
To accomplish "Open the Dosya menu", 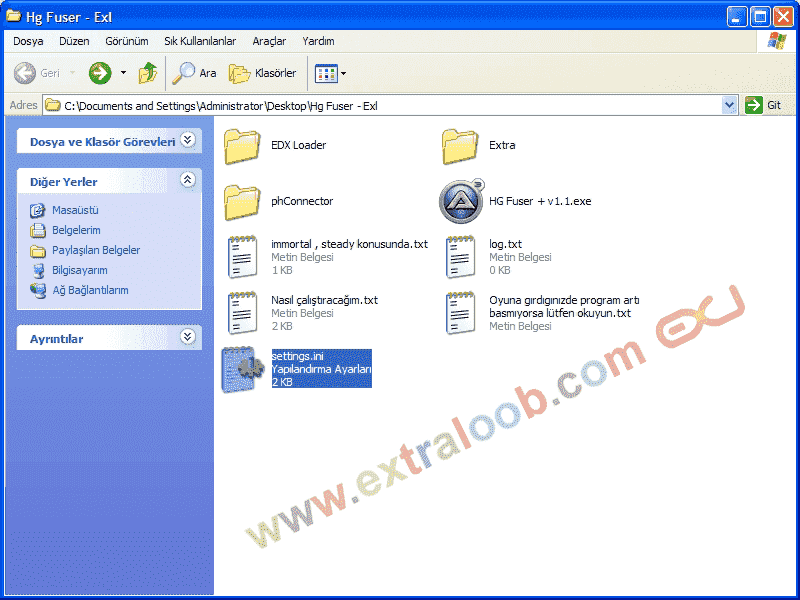I will tap(28, 41).
